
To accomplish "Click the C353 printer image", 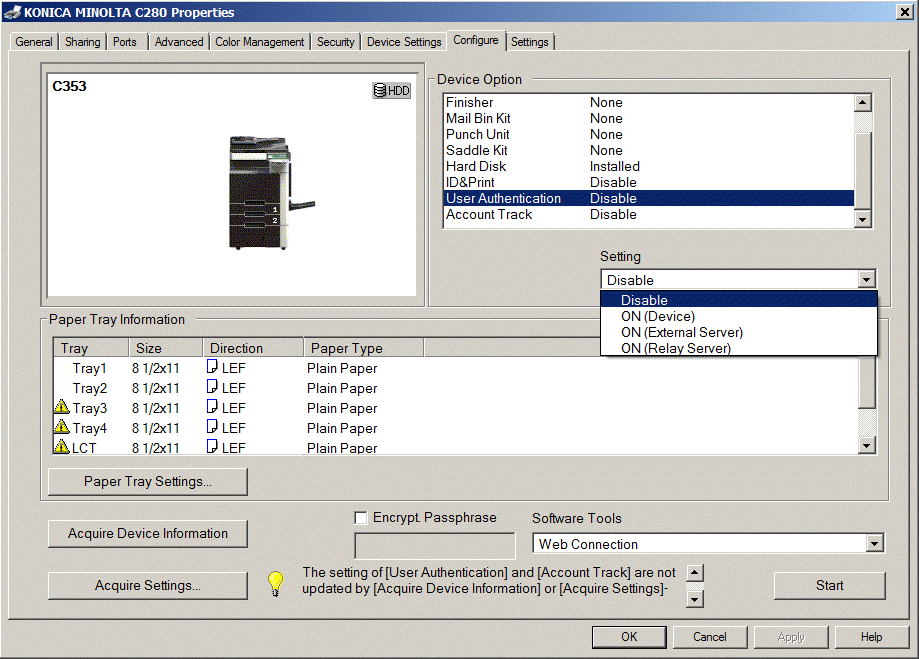I will click(x=259, y=192).
